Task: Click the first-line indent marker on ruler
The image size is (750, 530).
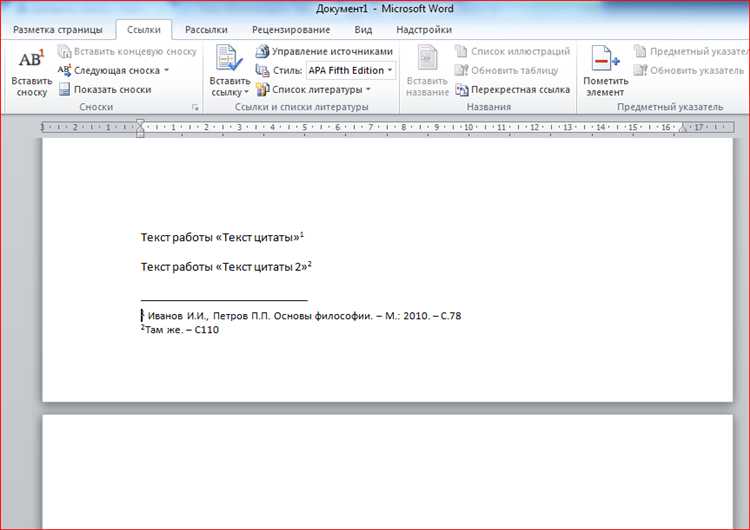Action: tap(140, 123)
